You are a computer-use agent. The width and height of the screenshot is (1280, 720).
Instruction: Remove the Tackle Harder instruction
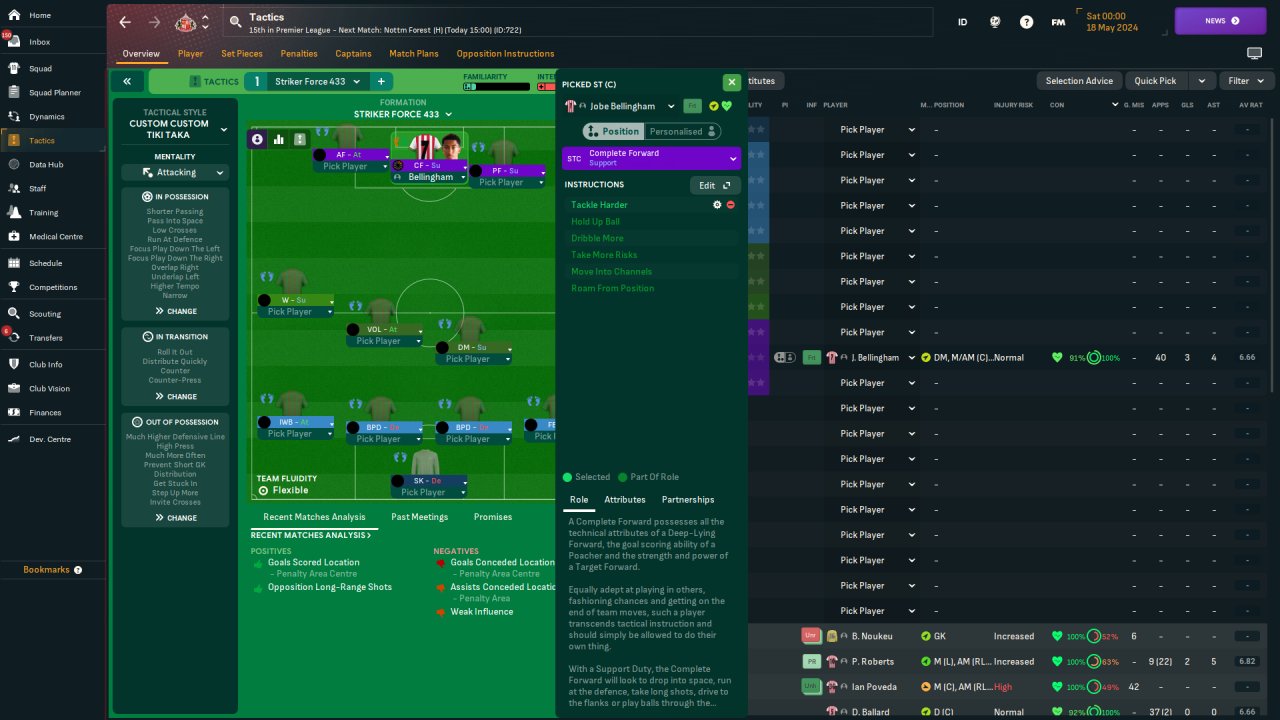(x=731, y=205)
